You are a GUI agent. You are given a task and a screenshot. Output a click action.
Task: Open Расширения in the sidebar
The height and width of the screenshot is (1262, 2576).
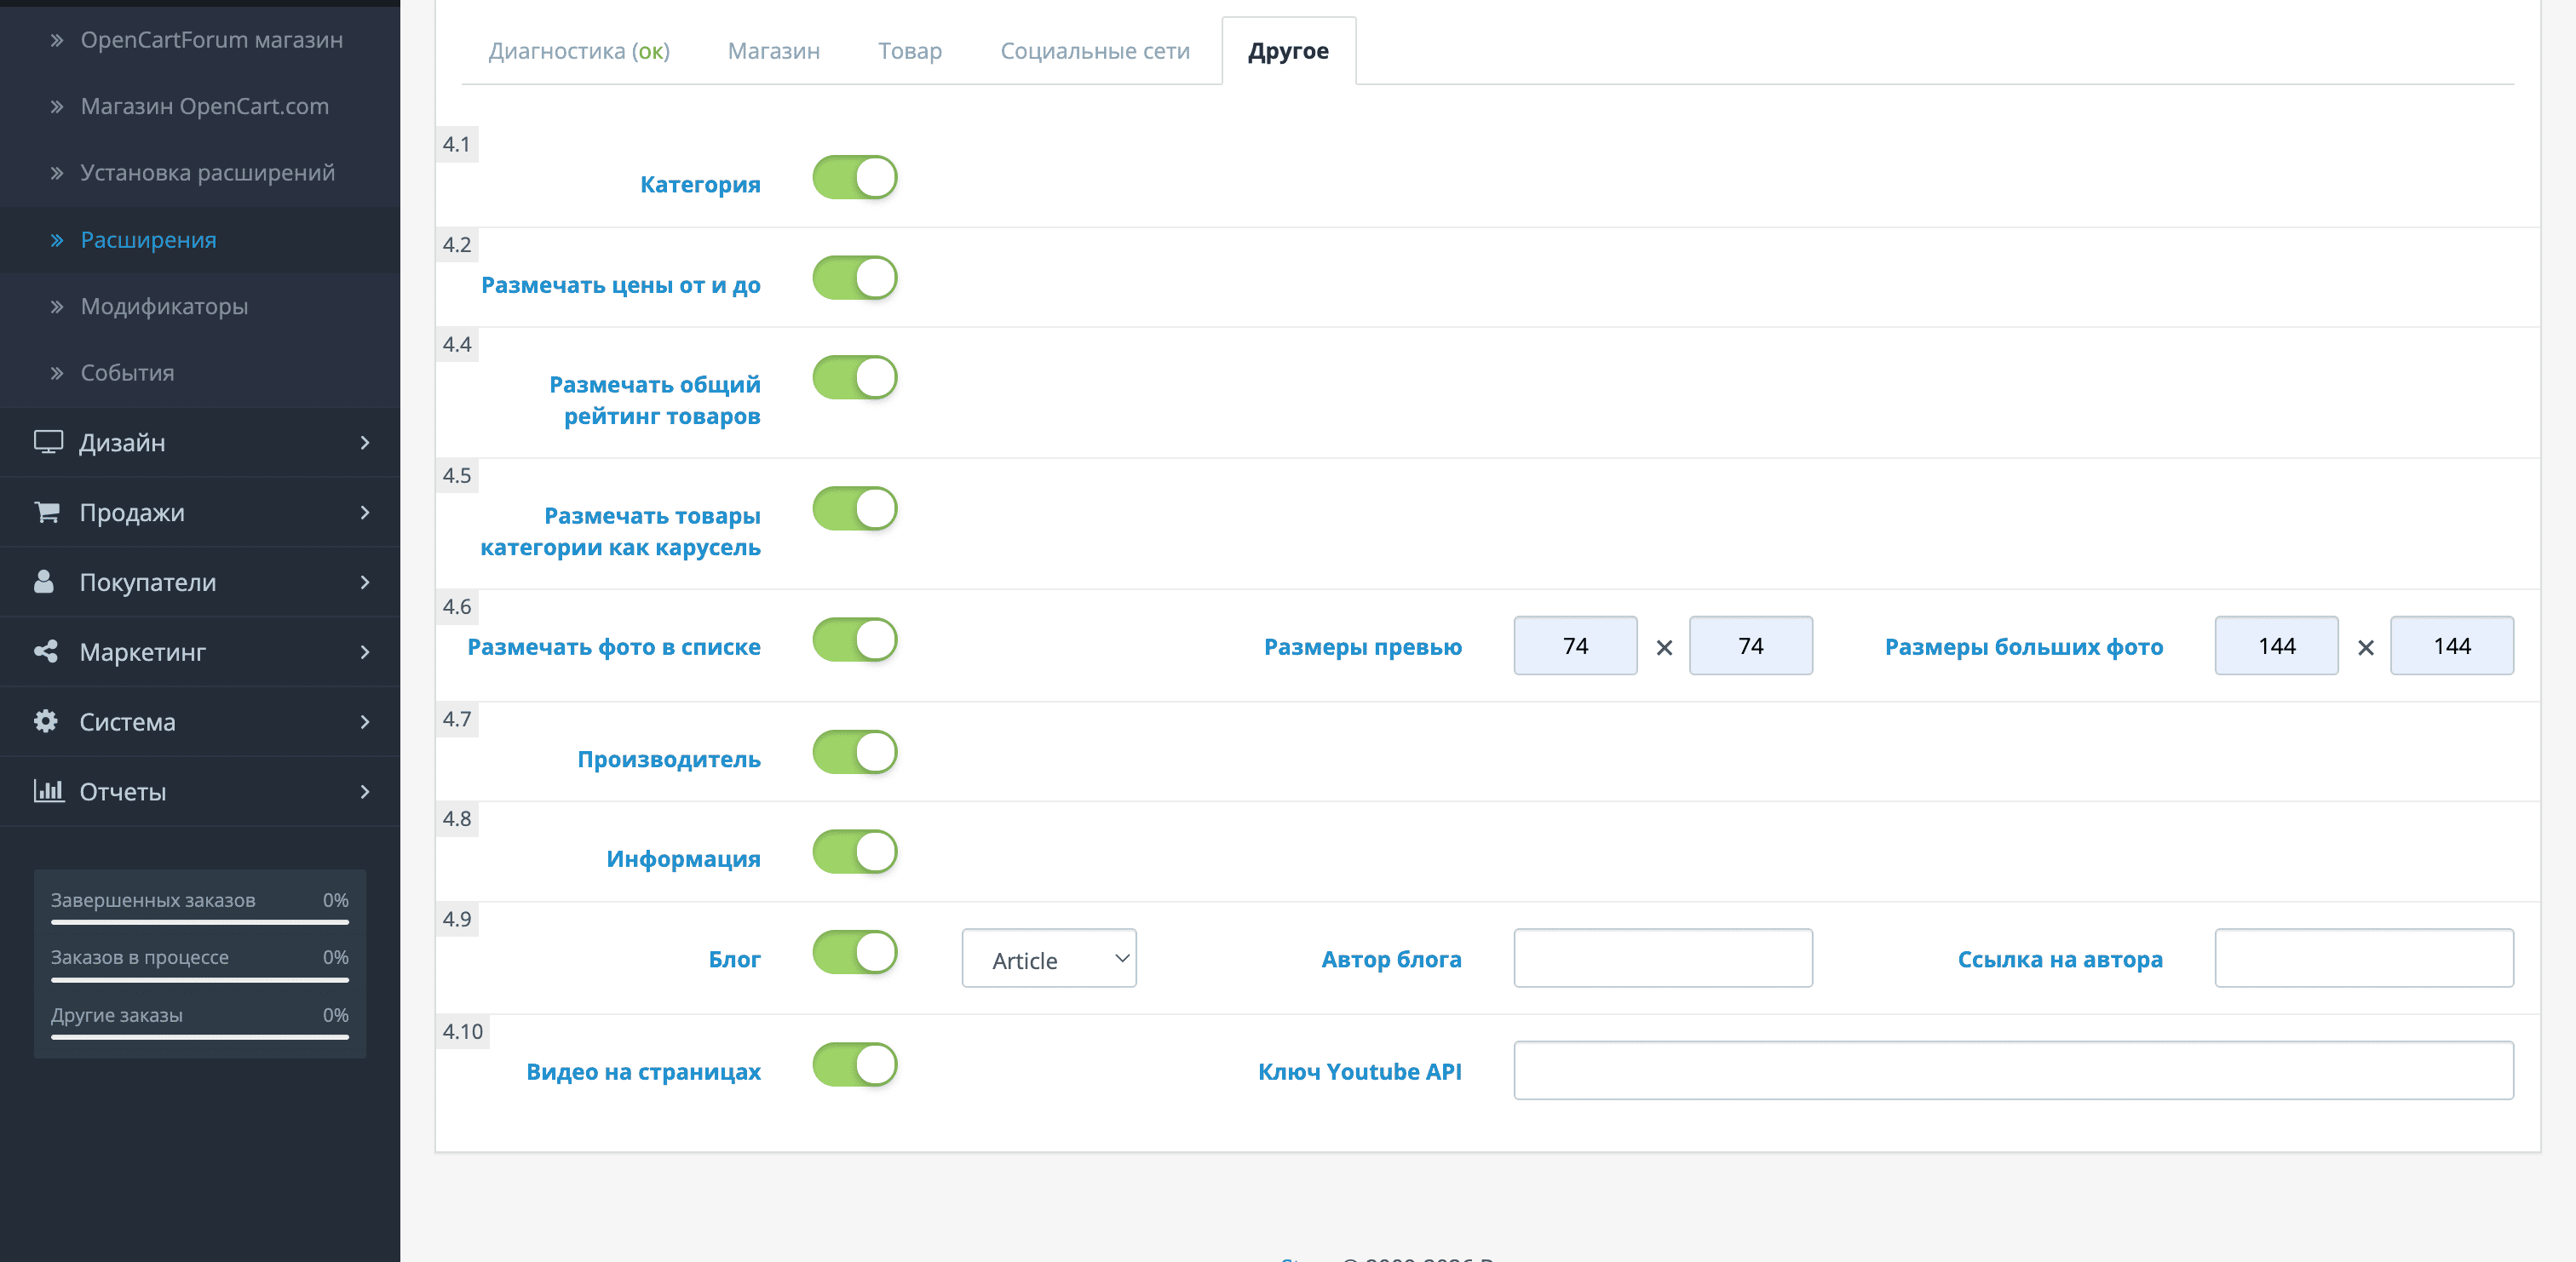pos(148,240)
